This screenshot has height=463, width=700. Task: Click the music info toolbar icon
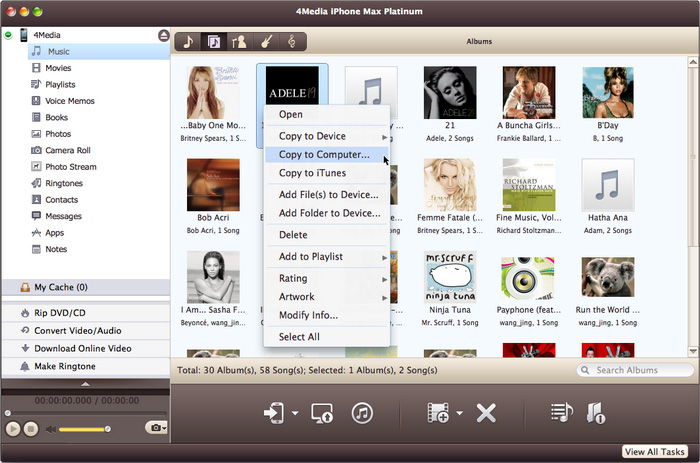596,412
